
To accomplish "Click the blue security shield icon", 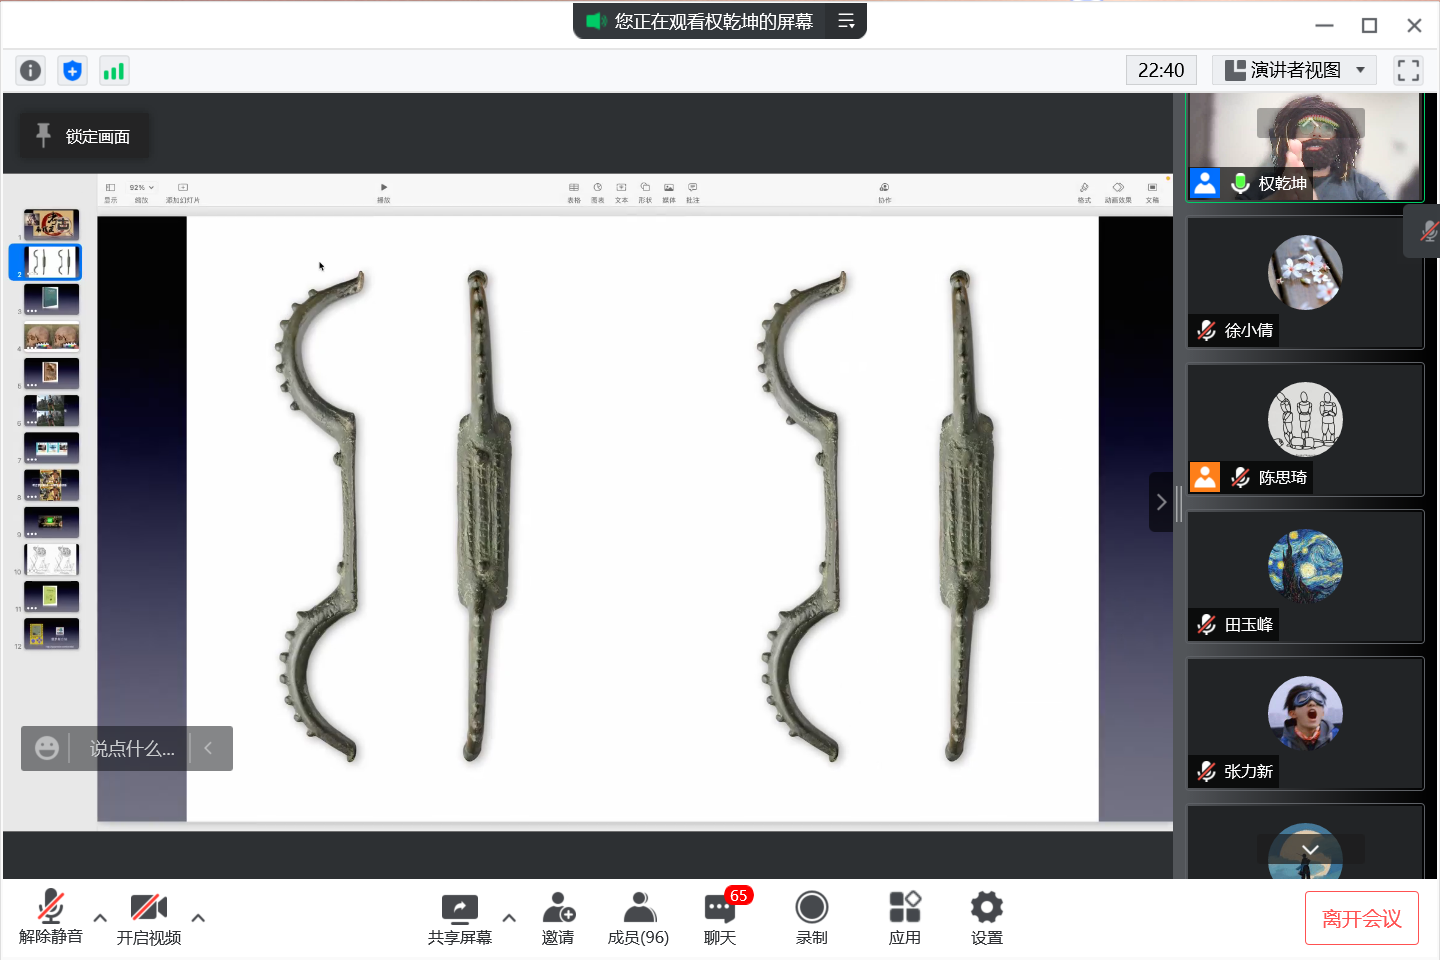I will pyautogui.click(x=72, y=71).
